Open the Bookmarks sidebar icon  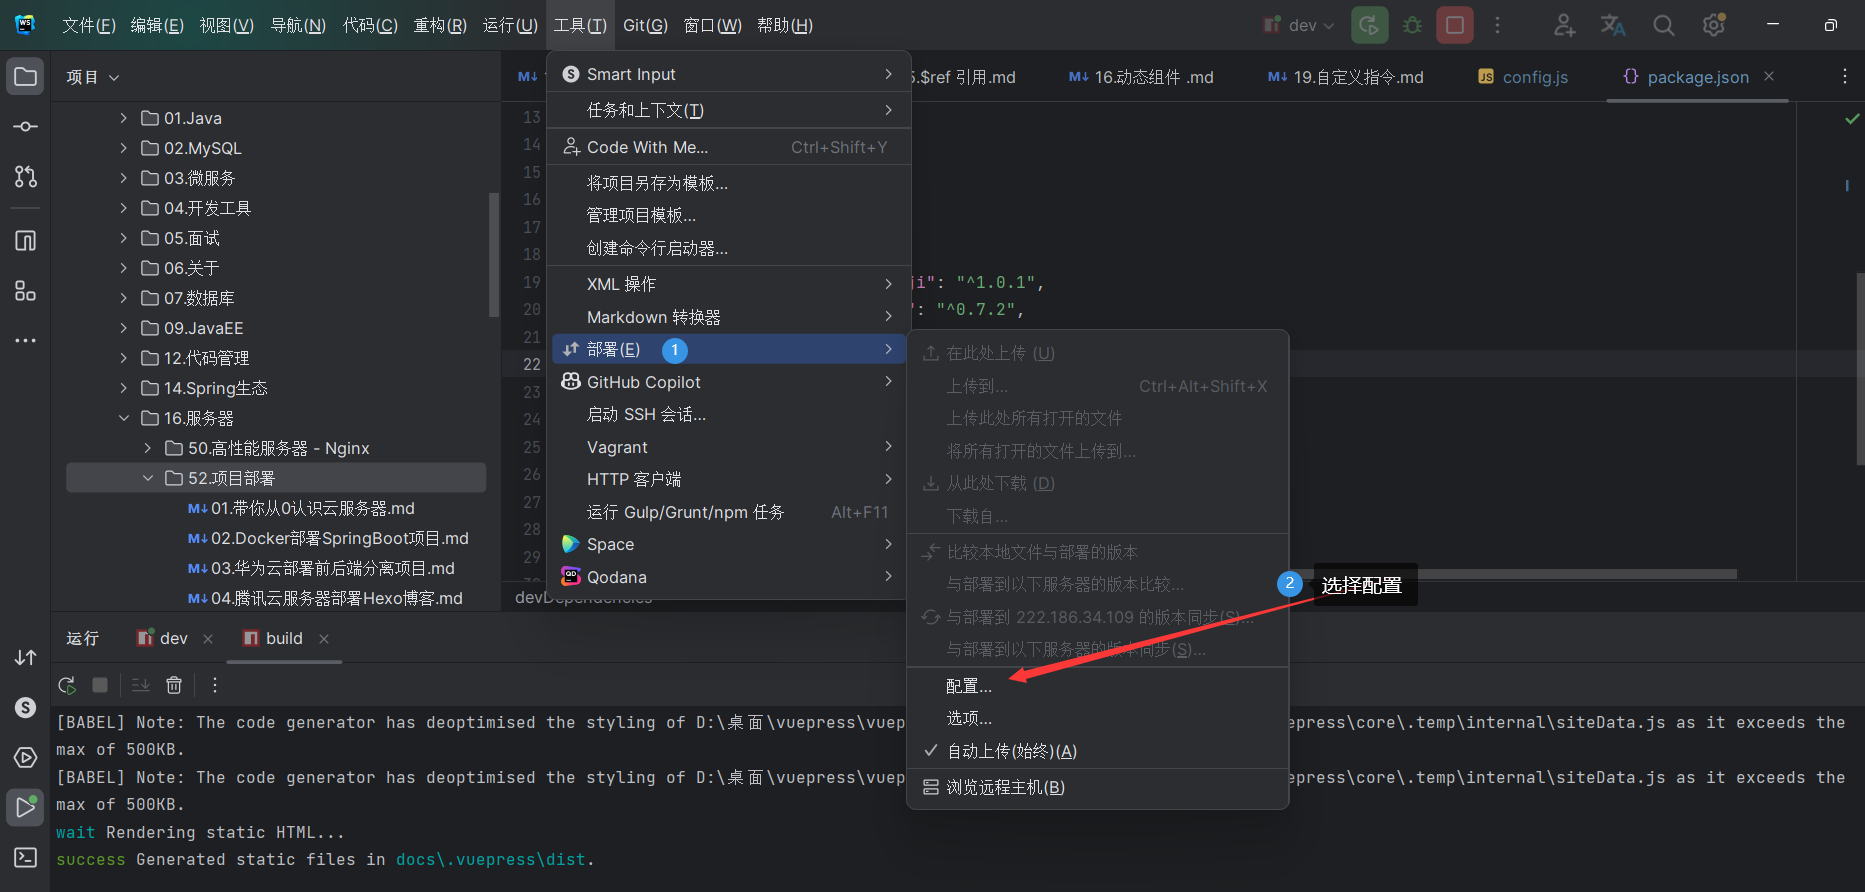pyautogui.click(x=26, y=240)
